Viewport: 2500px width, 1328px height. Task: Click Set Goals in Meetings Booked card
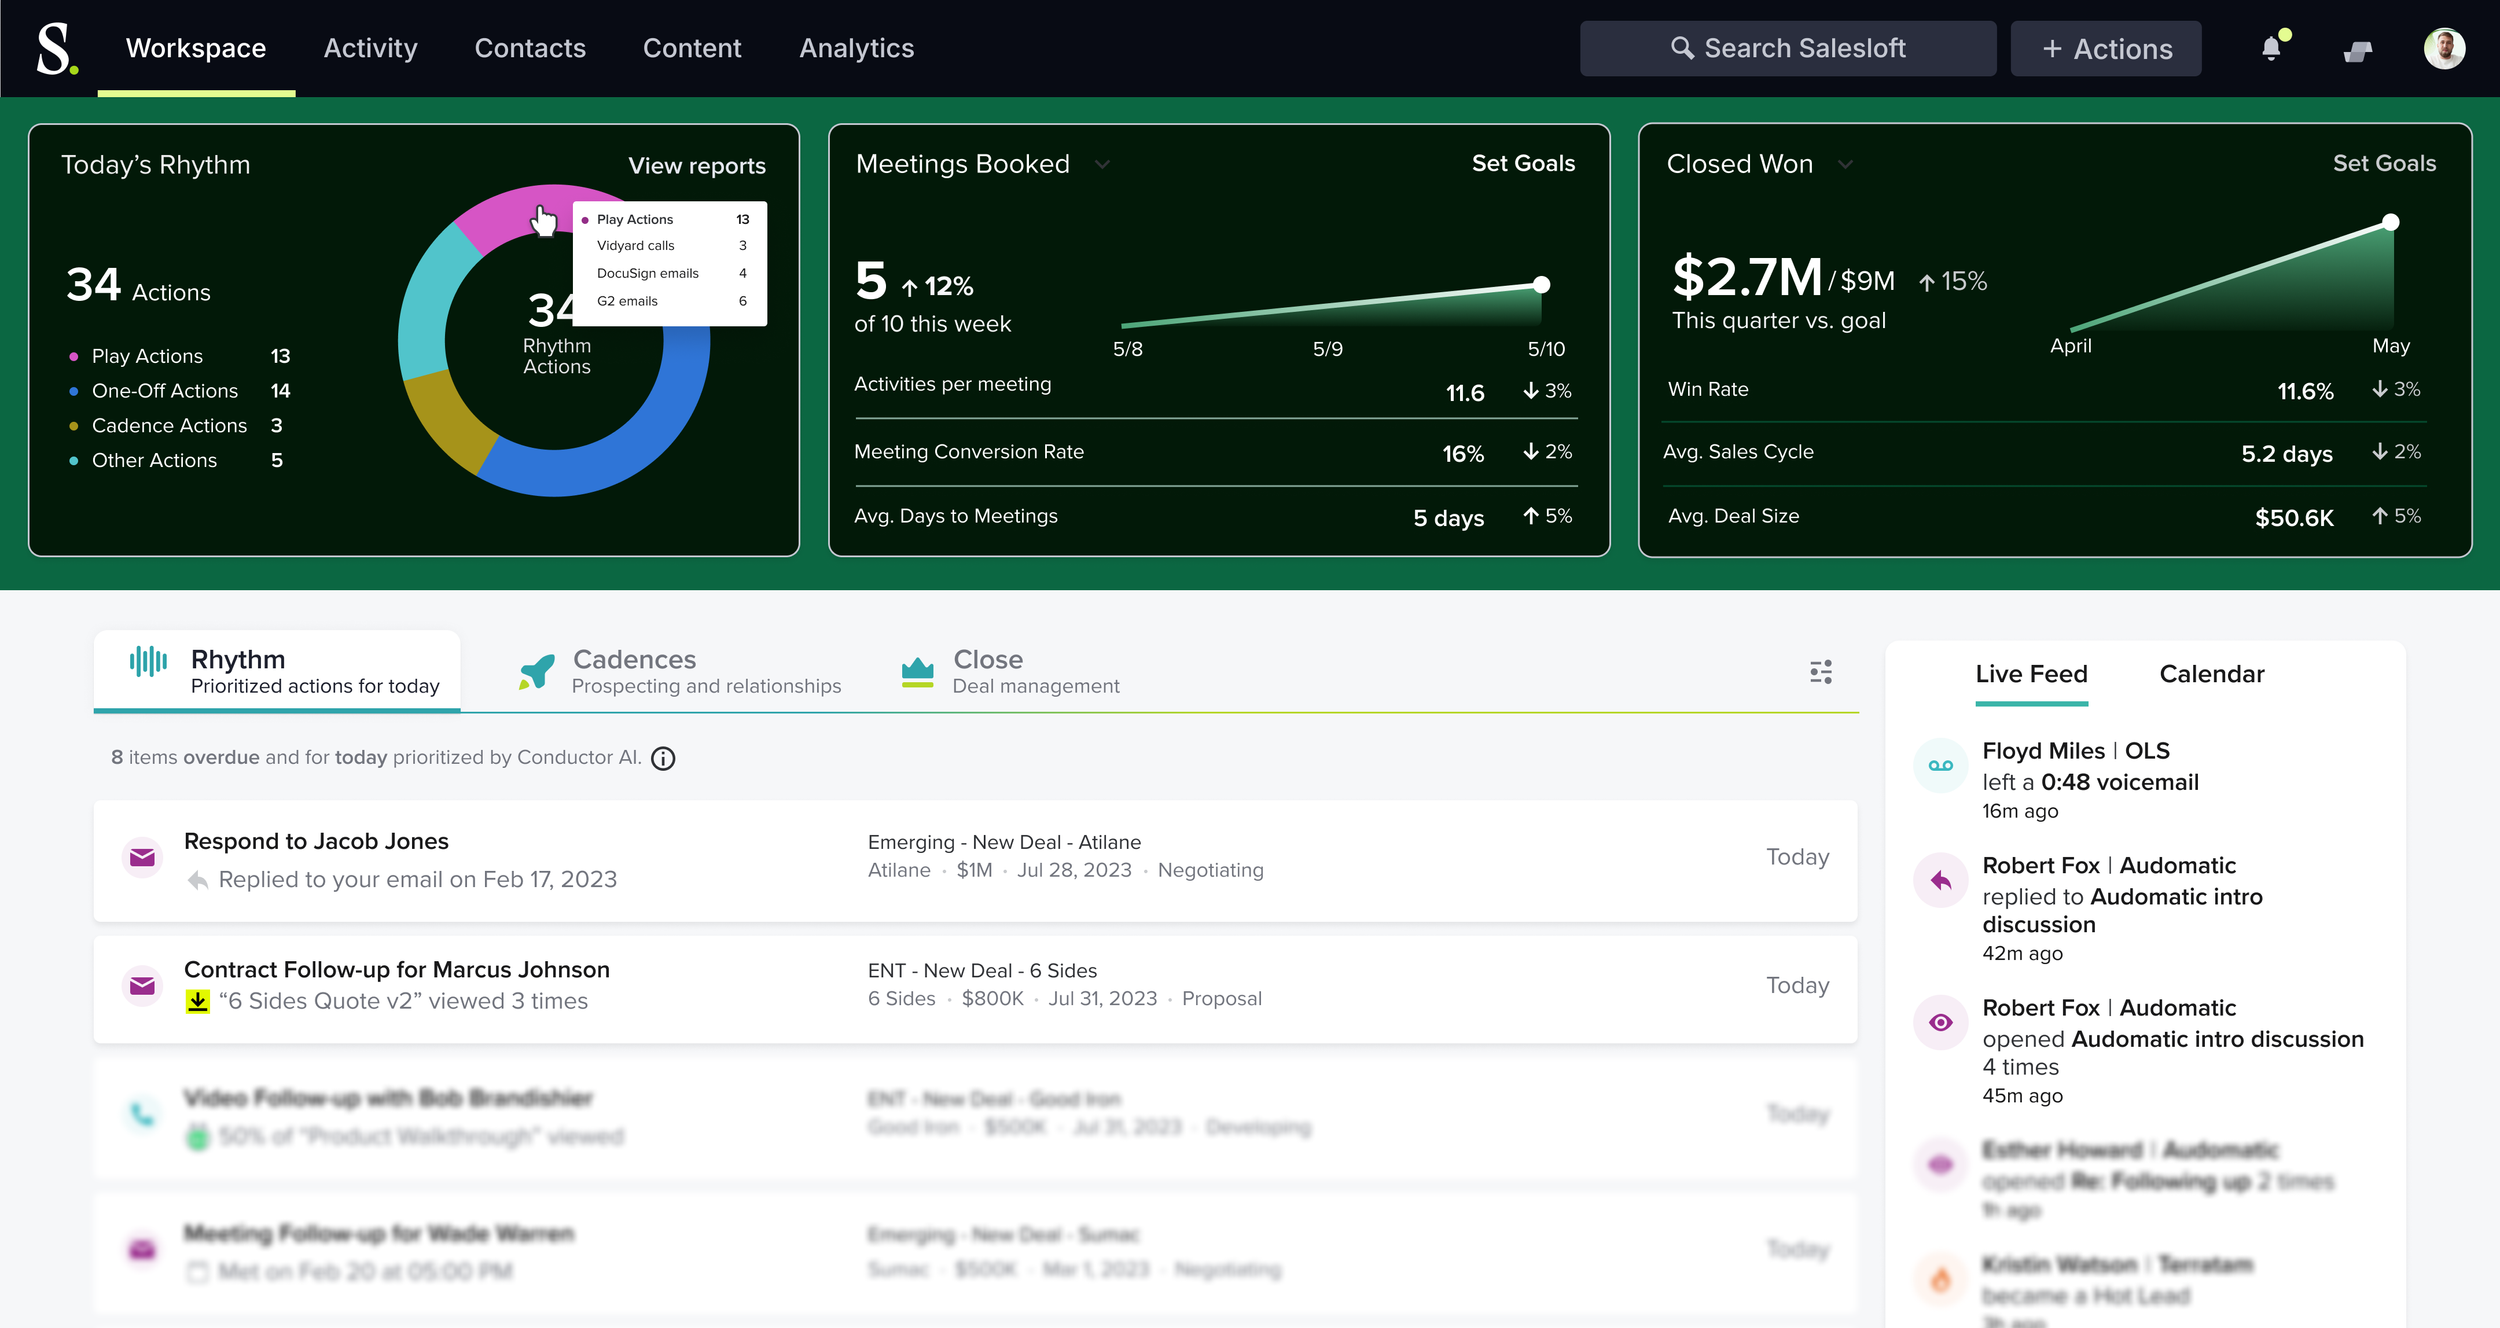1522,164
